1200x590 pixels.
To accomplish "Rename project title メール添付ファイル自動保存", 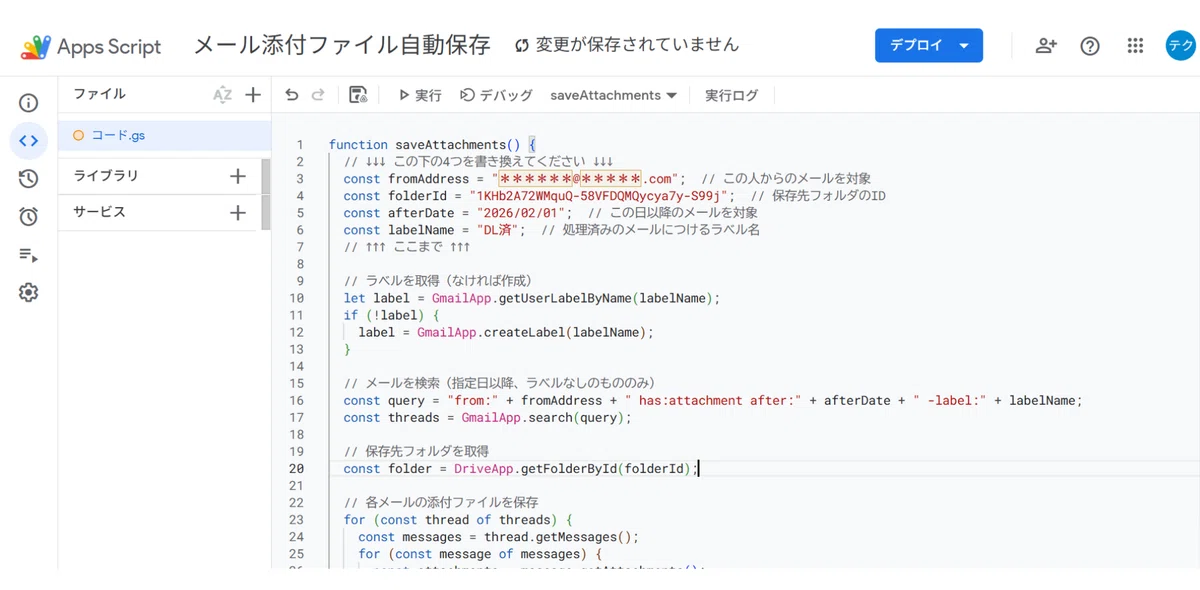I will 342,45.
